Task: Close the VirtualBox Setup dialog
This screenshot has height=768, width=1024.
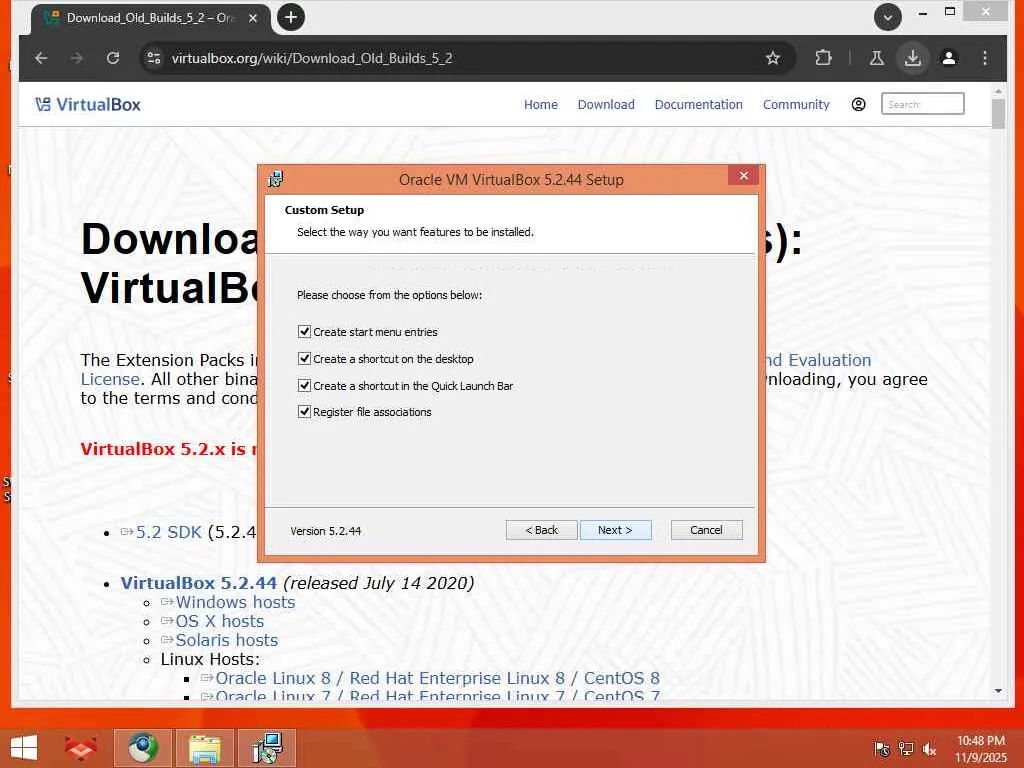Action: [743, 175]
